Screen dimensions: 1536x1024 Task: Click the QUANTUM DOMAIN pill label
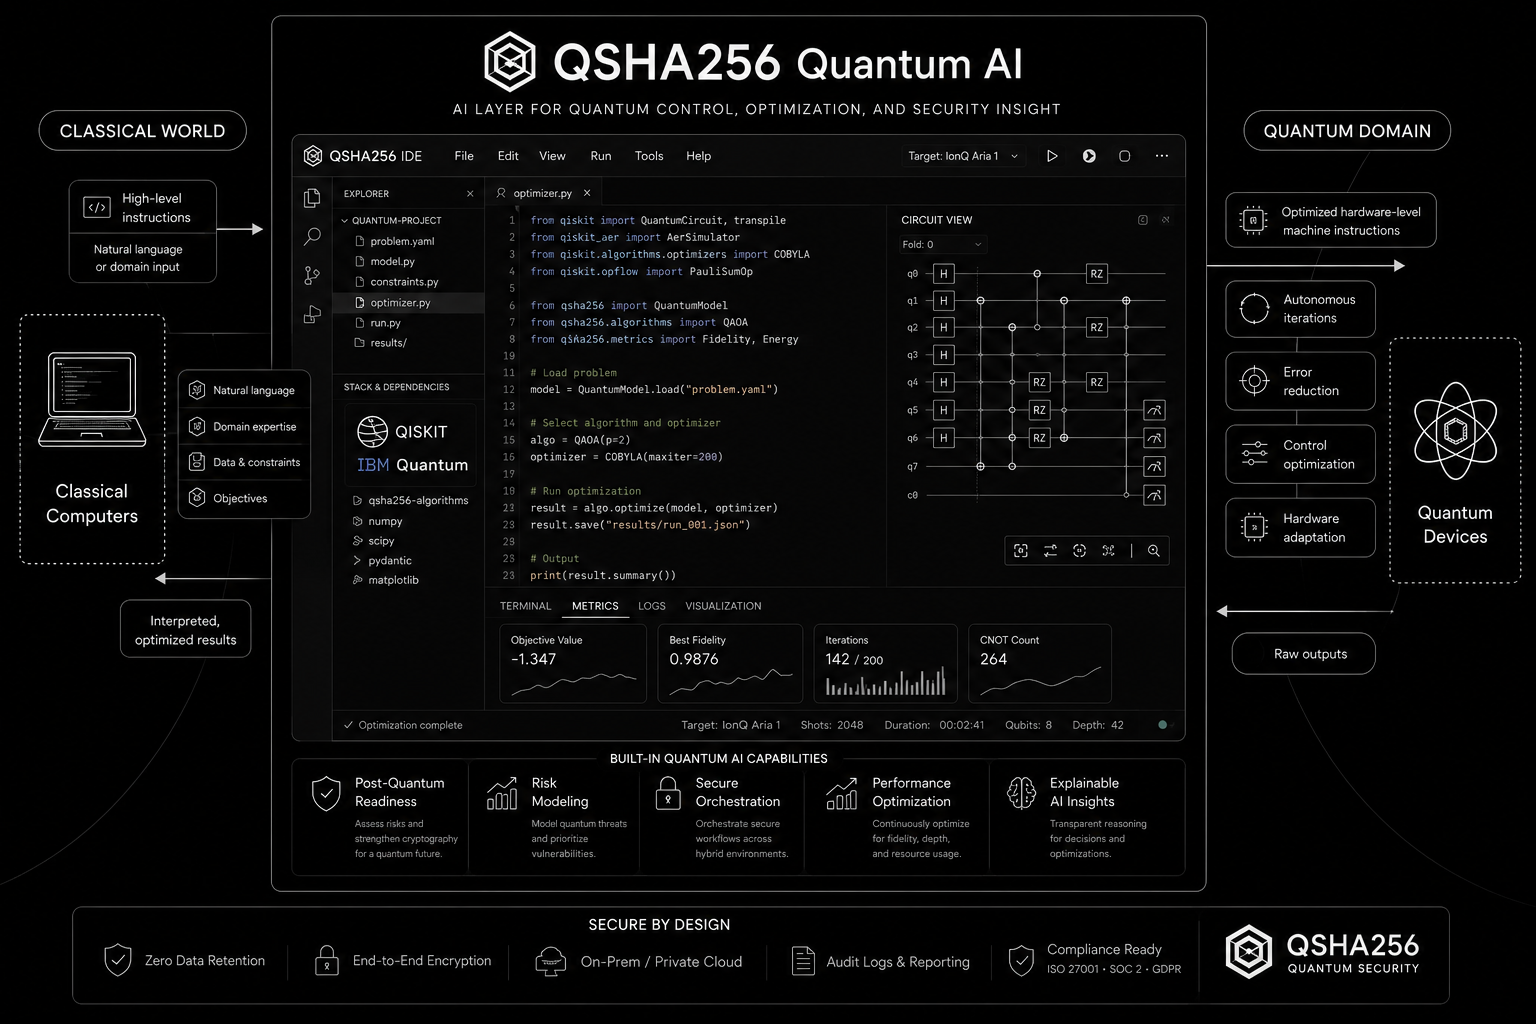point(1347,131)
